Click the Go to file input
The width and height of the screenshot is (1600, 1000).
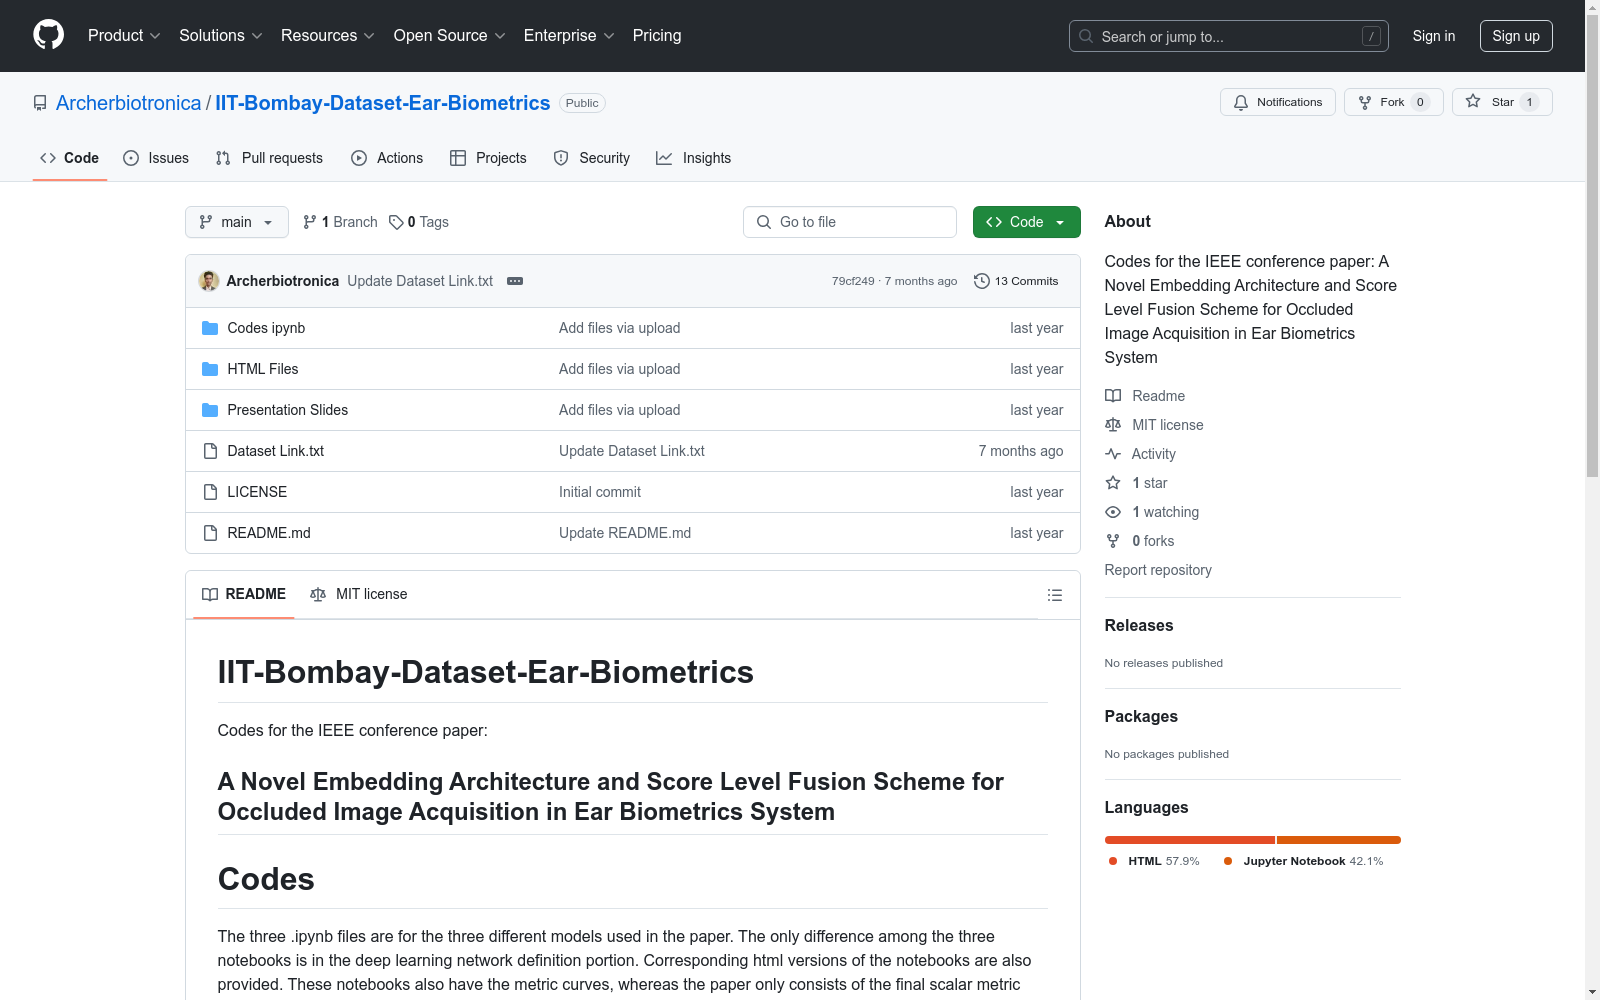850,222
